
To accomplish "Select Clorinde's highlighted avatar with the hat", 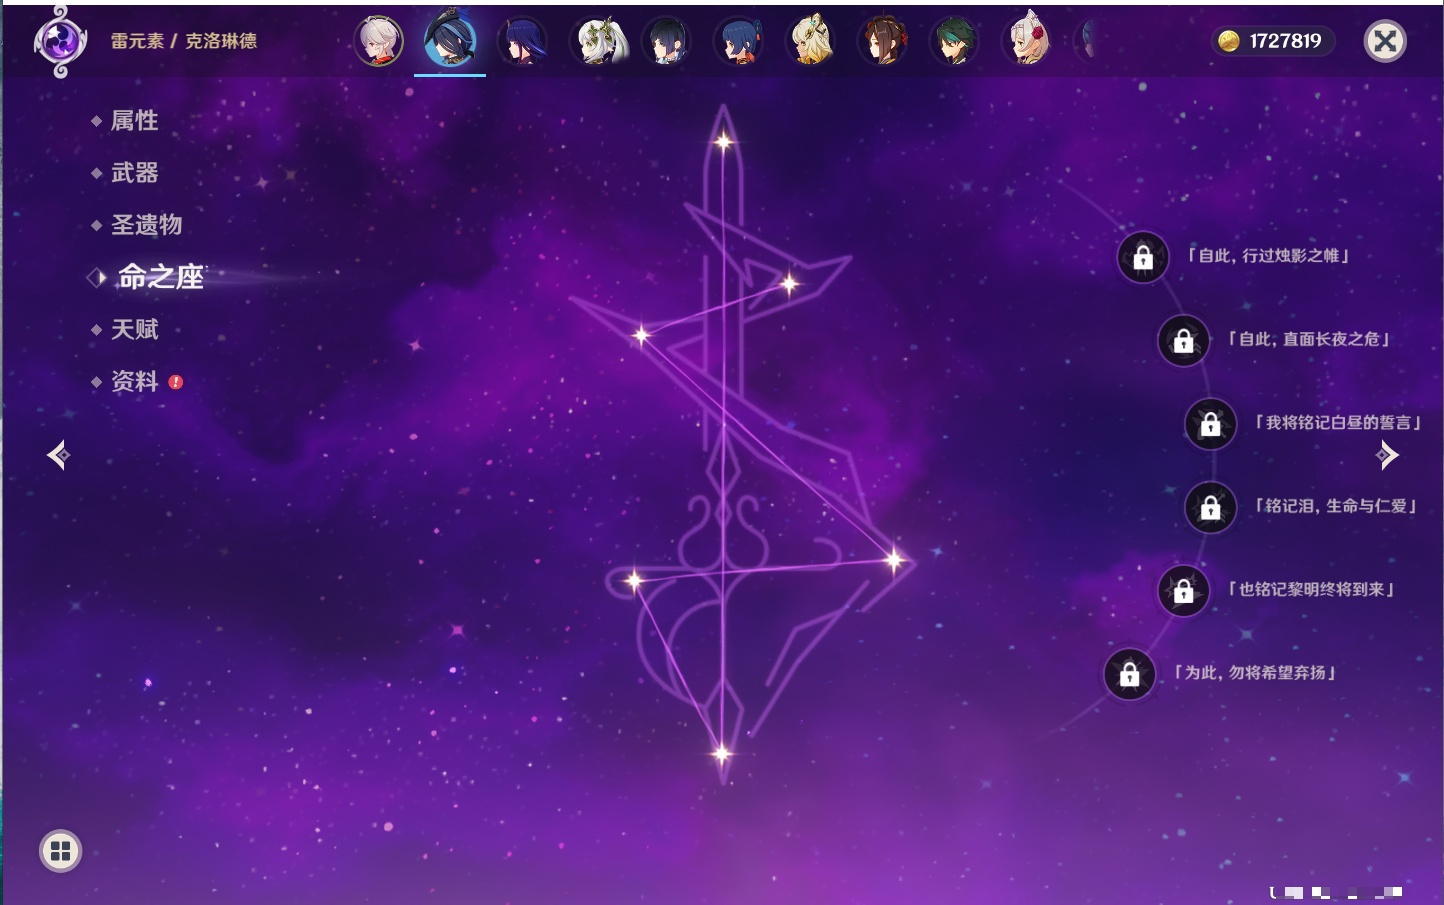I will tap(450, 40).
